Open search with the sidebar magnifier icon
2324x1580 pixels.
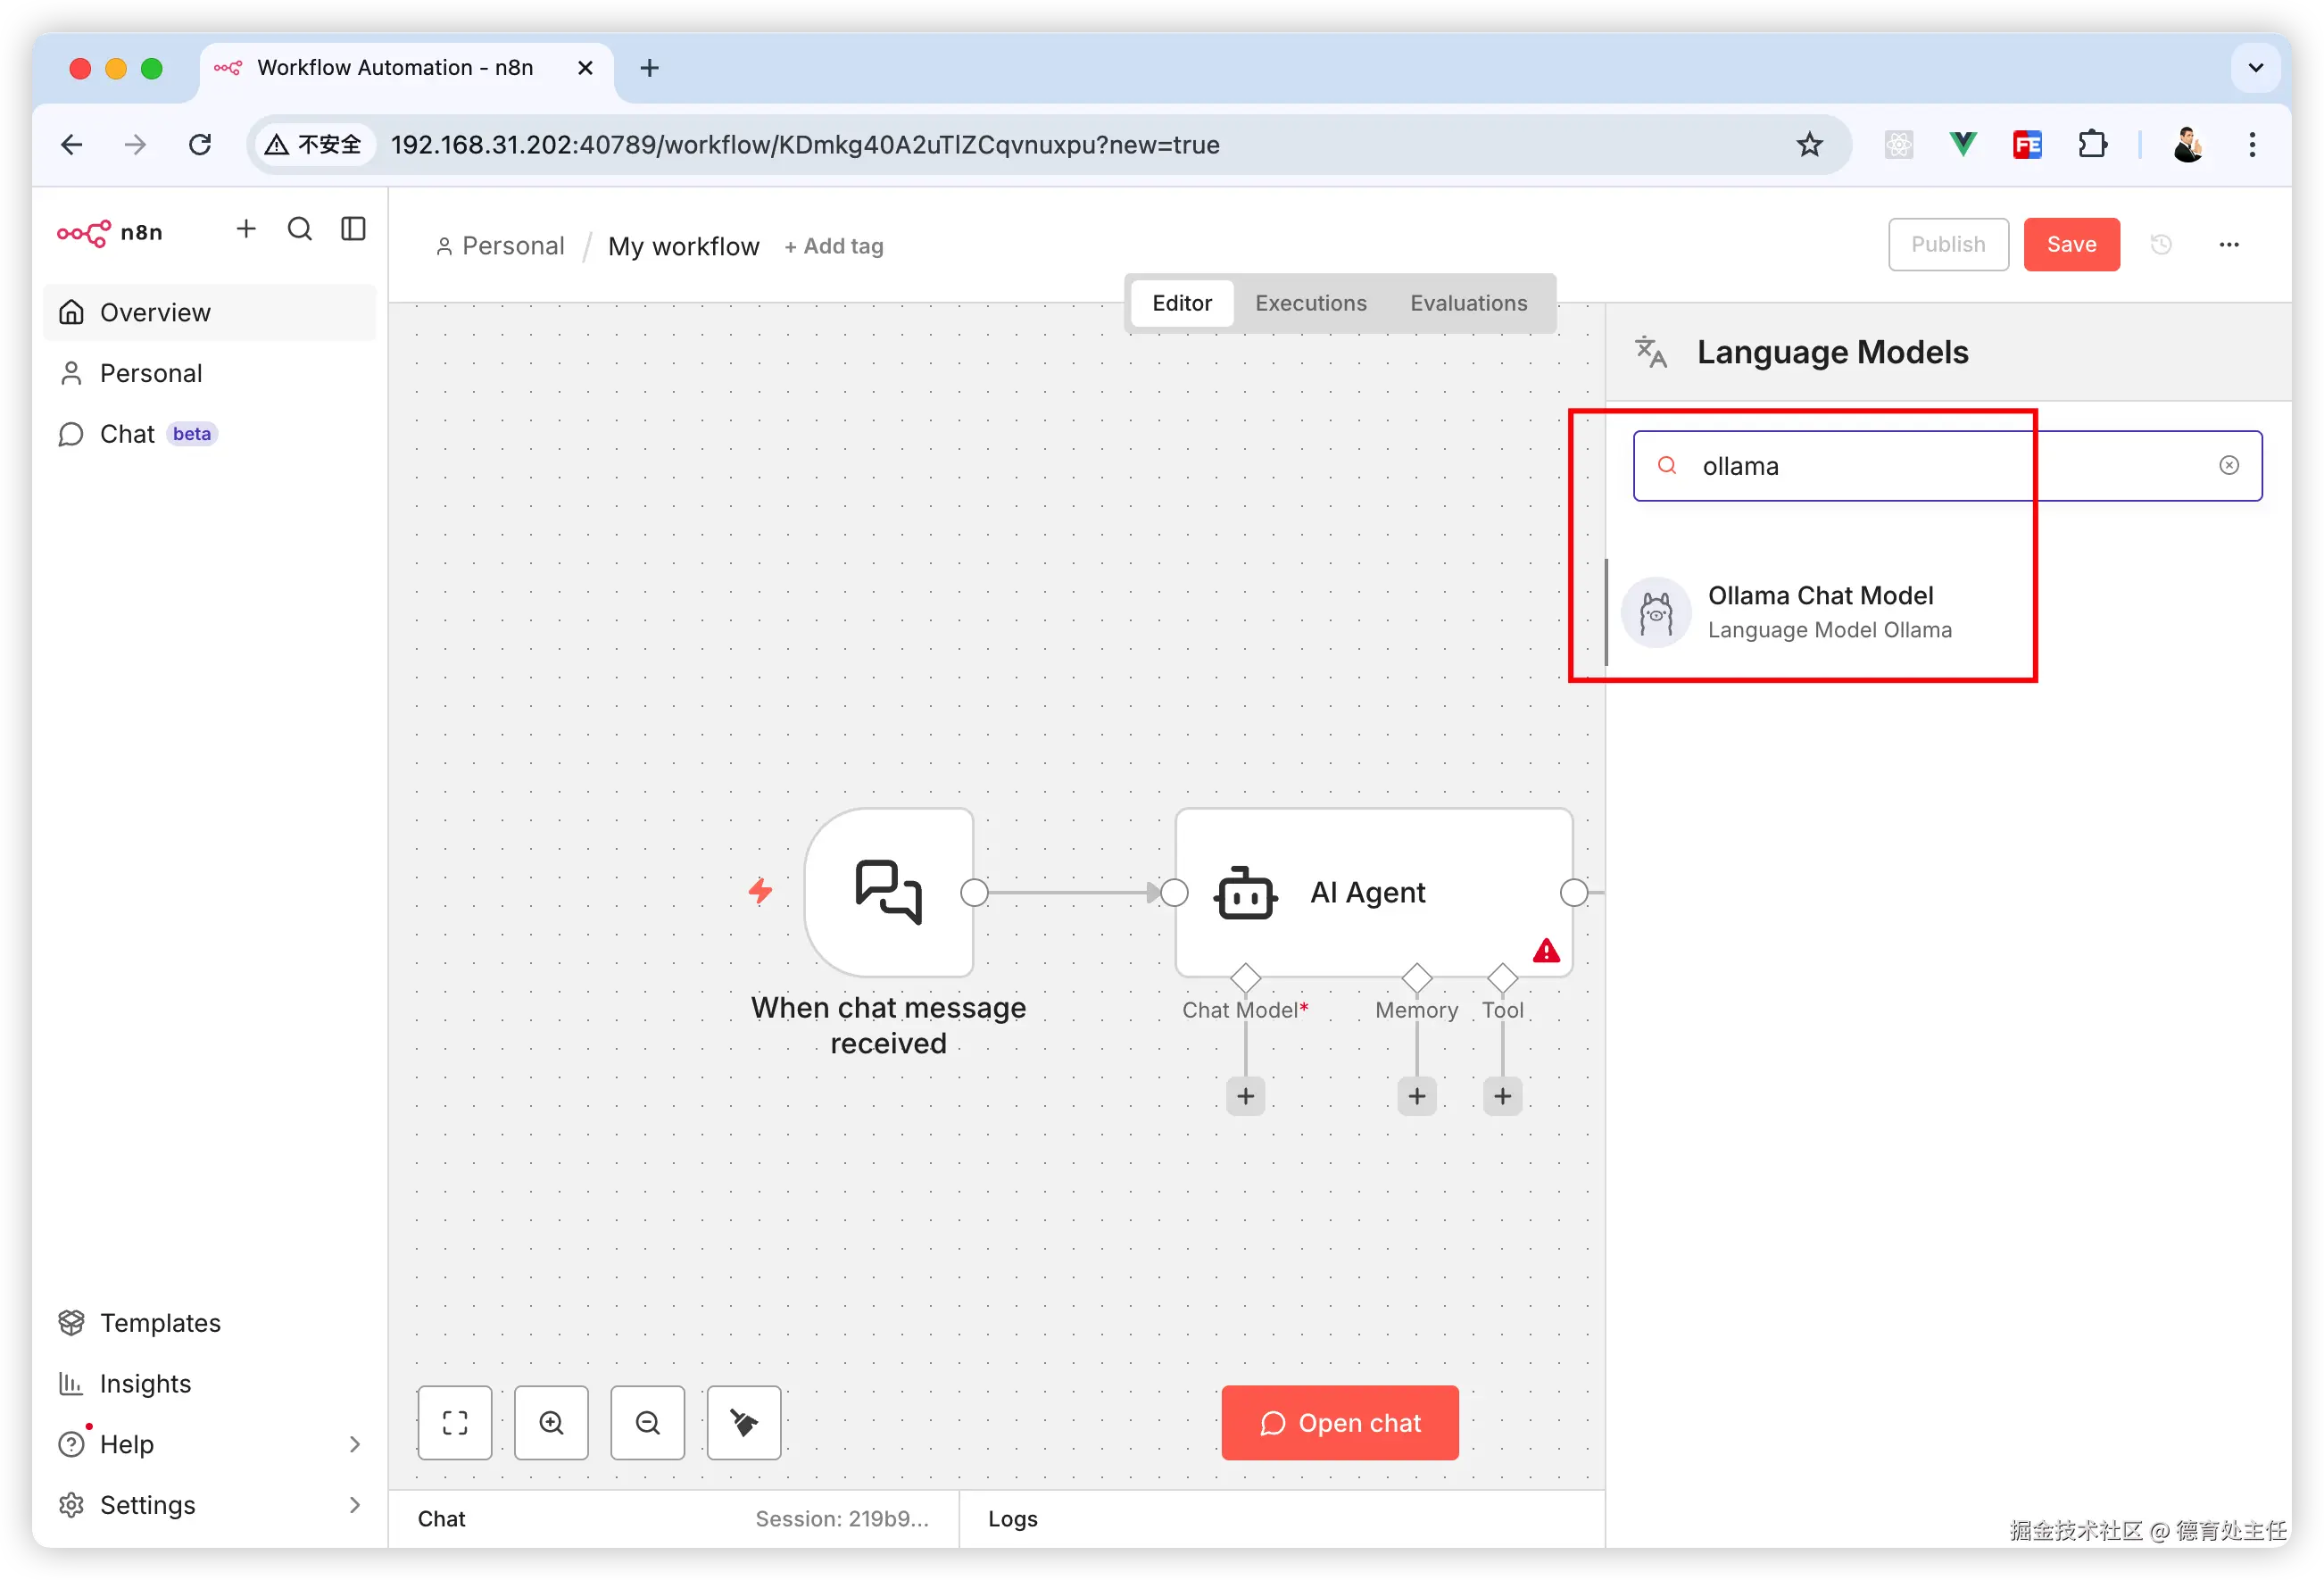point(300,229)
